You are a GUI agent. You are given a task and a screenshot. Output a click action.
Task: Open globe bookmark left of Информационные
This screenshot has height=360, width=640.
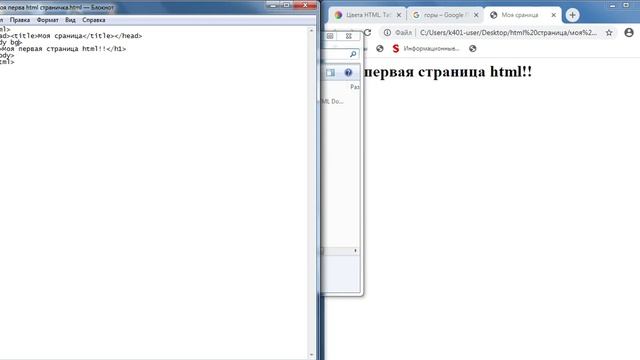click(380, 49)
